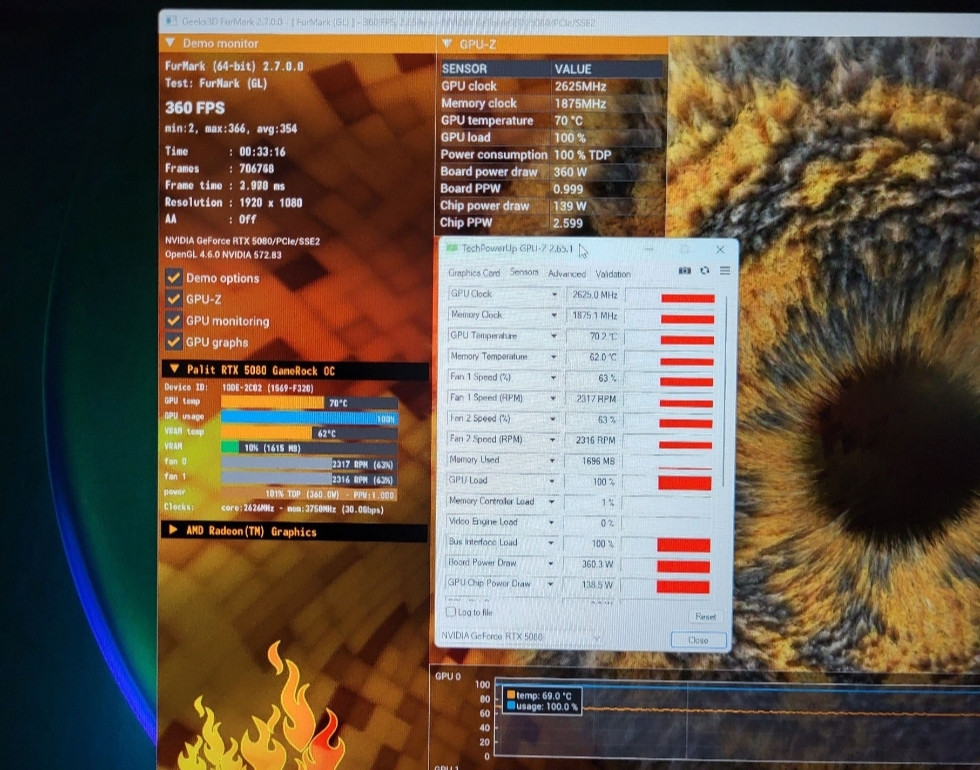The height and width of the screenshot is (770, 980).
Task: Disable the Demo options checkbox
Action: [x=173, y=278]
